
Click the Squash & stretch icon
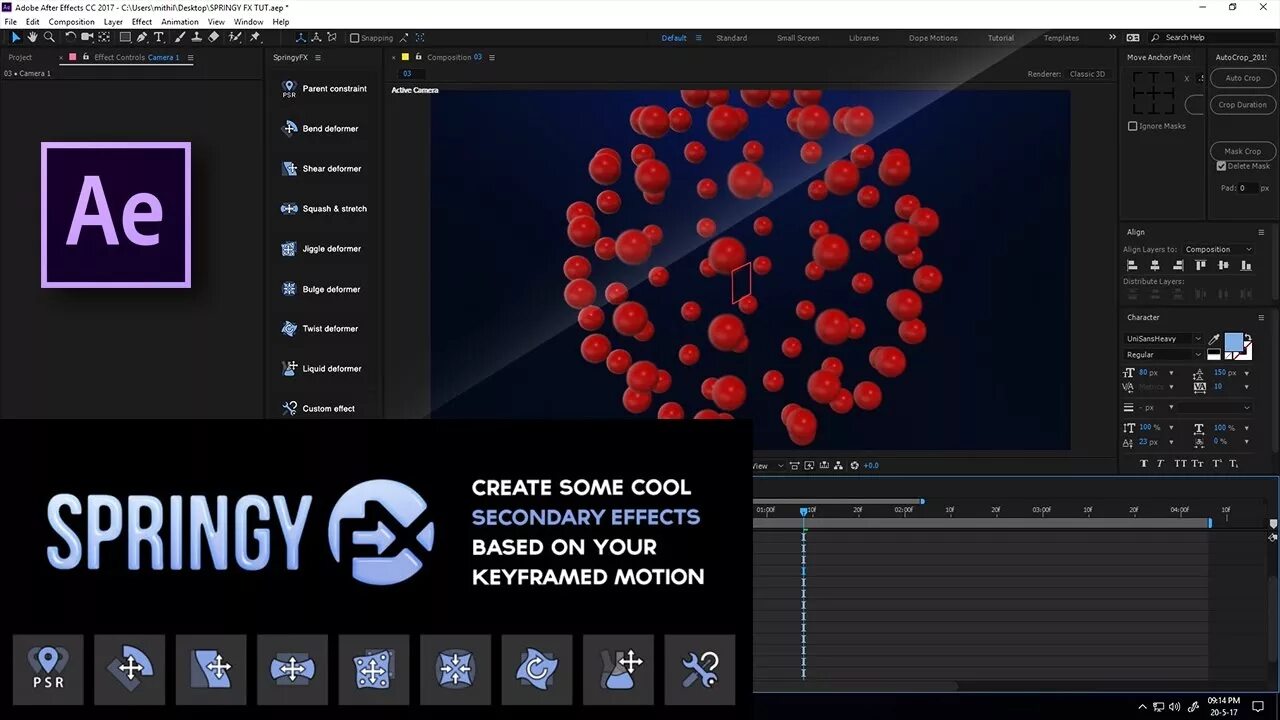tap(289, 208)
